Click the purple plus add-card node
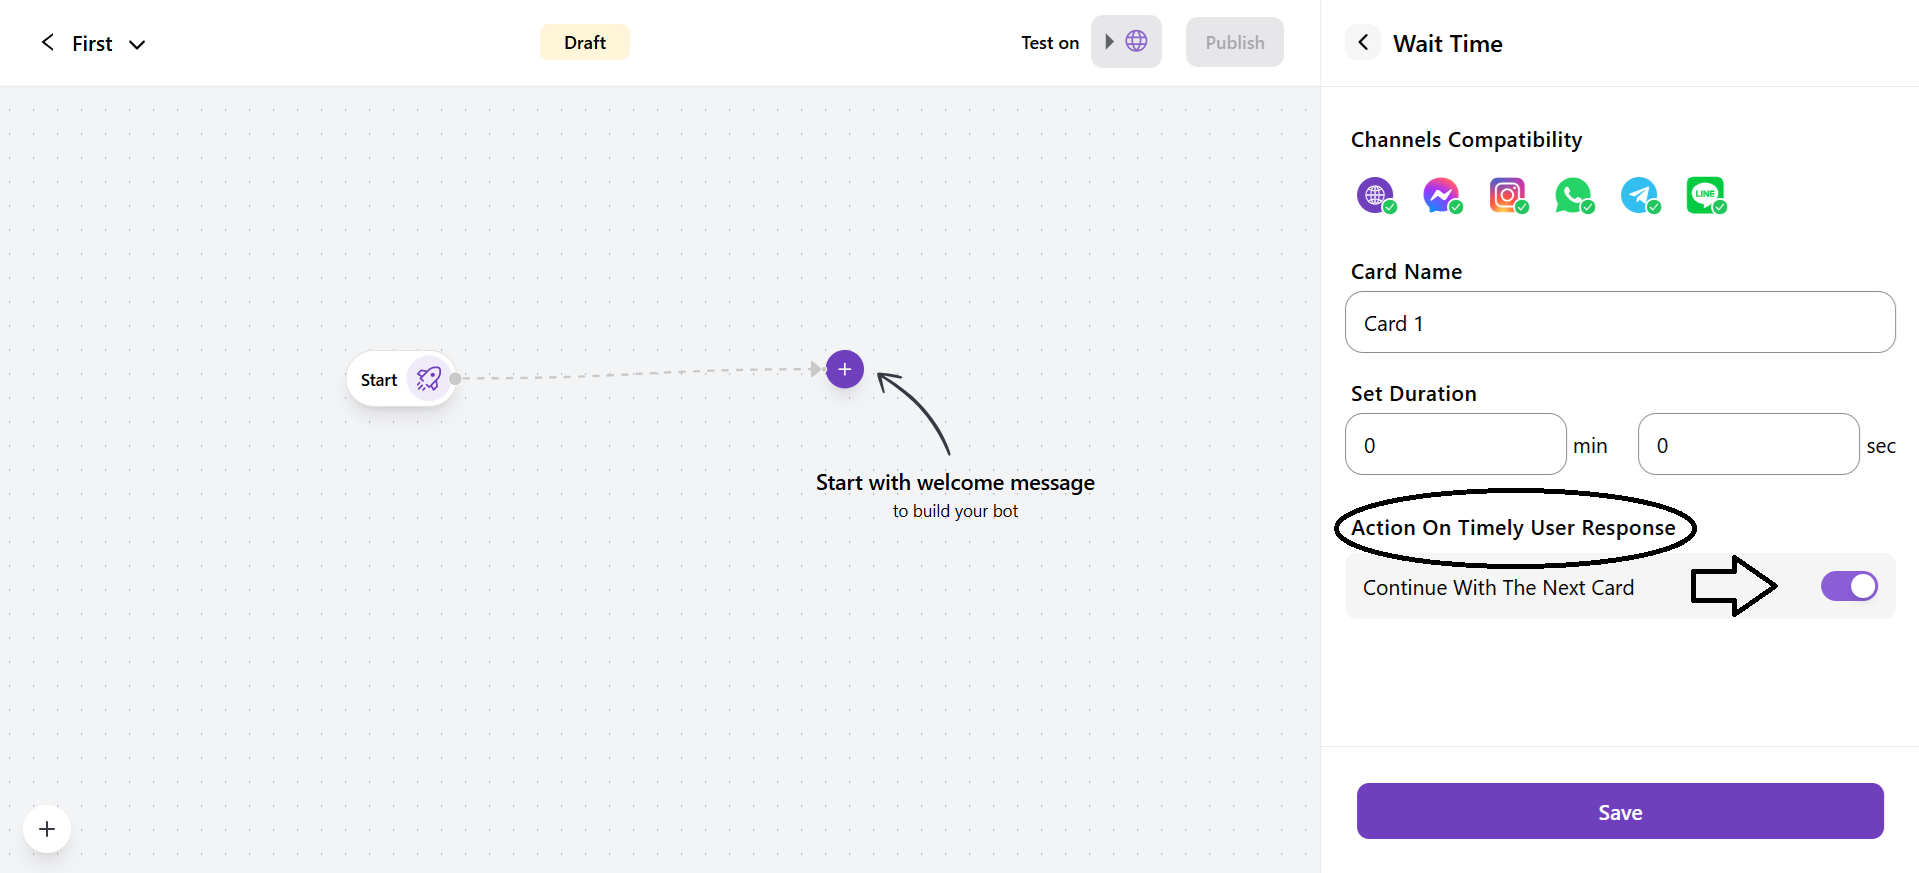The width and height of the screenshot is (1919, 873). point(845,369)
